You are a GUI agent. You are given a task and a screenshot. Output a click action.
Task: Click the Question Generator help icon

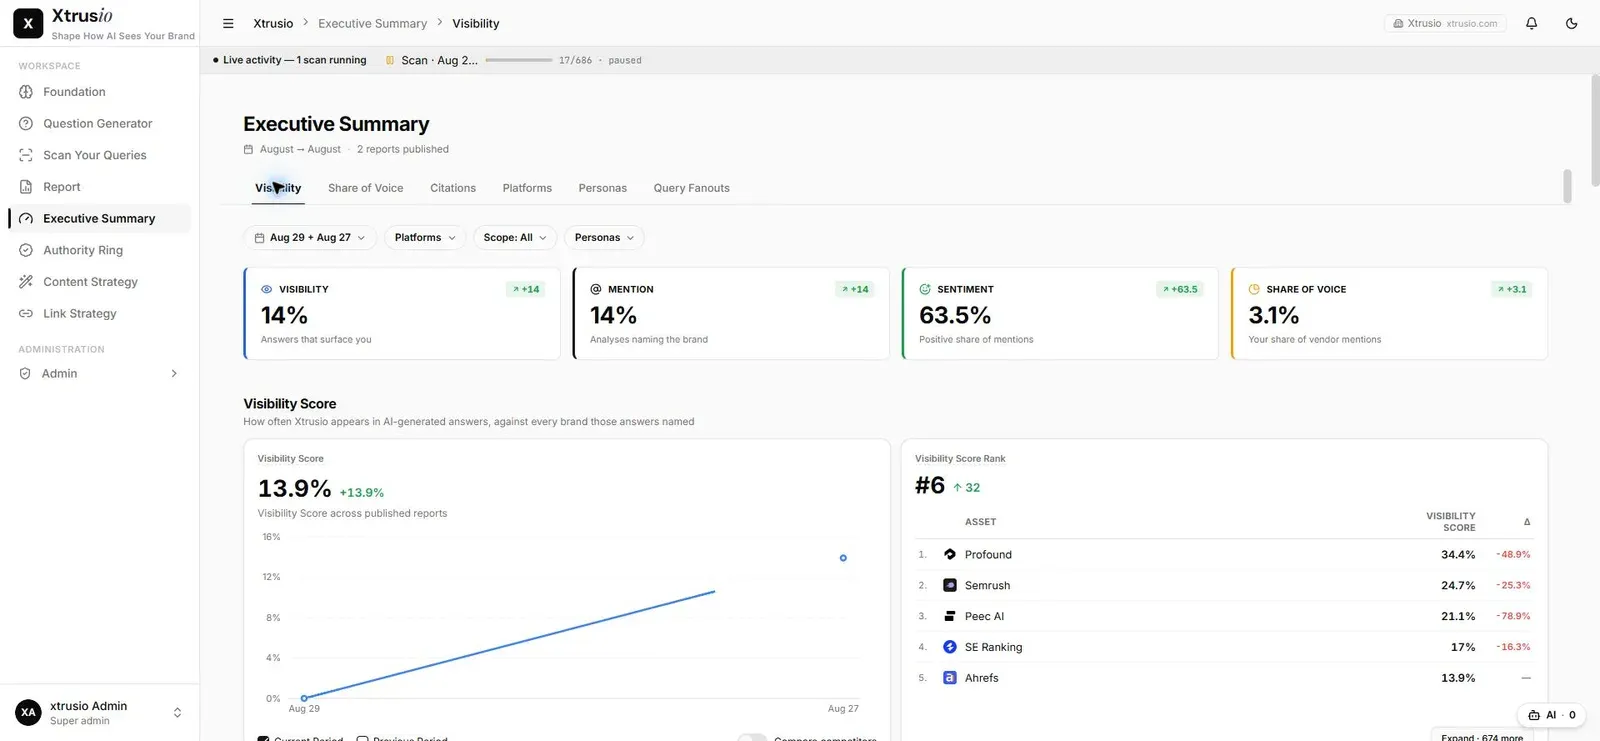pos(26,124)
